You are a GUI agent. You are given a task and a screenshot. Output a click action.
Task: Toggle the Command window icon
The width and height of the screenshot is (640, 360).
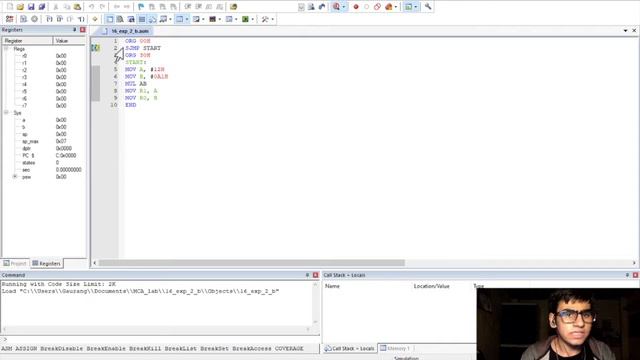[110, 19]
